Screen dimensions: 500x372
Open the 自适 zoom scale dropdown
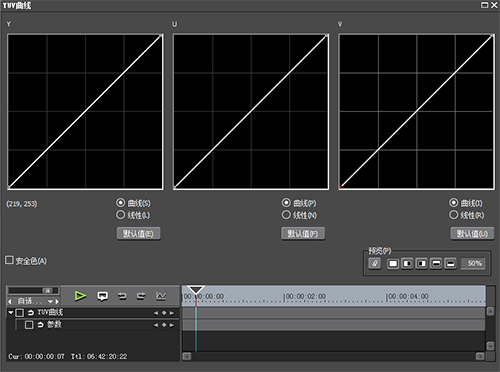[50, 301]
